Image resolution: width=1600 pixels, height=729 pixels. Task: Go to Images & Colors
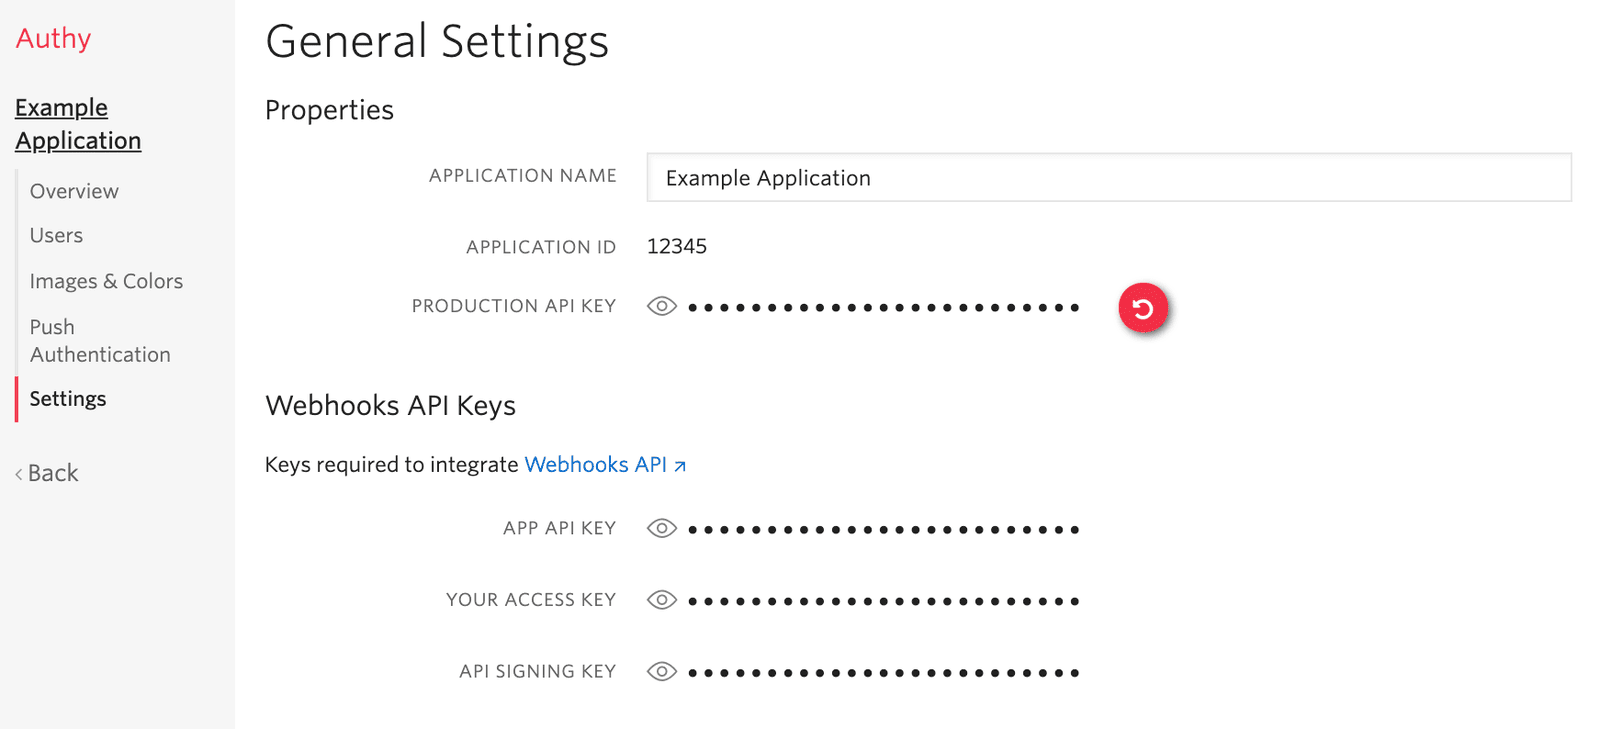coord(106,281)
